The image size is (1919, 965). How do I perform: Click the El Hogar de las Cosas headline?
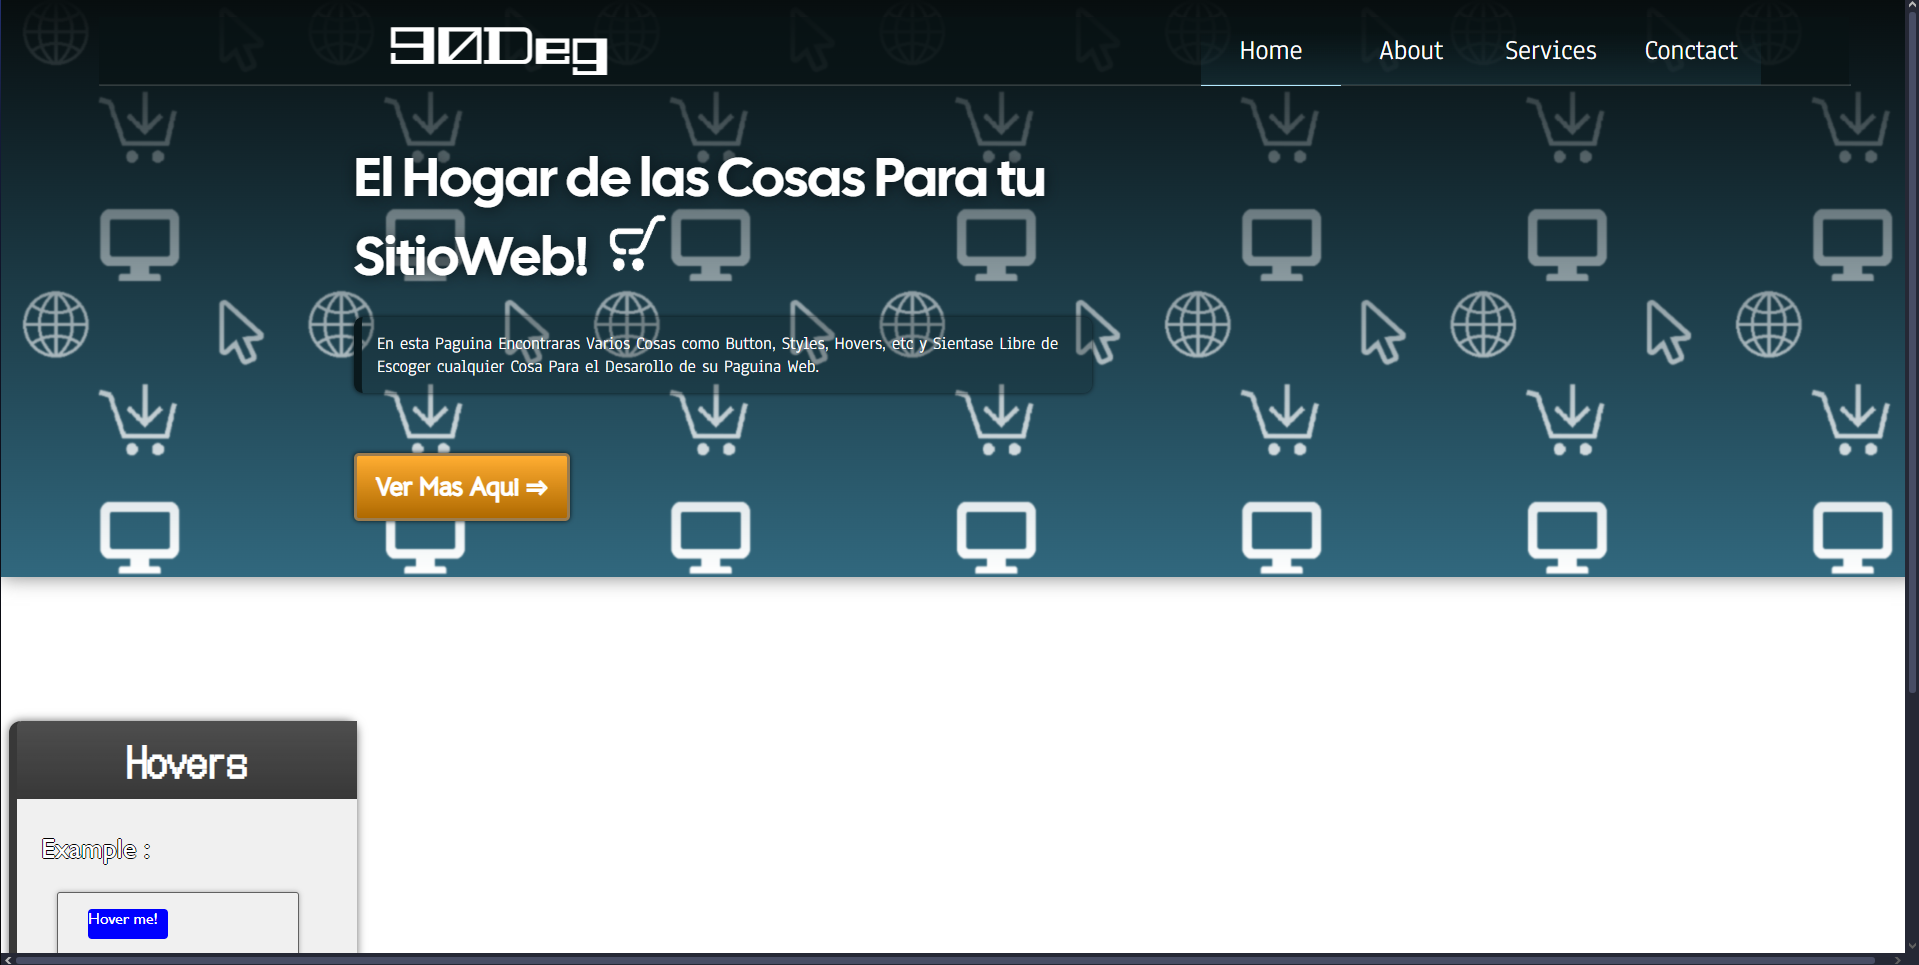click(x=698, y=180)
